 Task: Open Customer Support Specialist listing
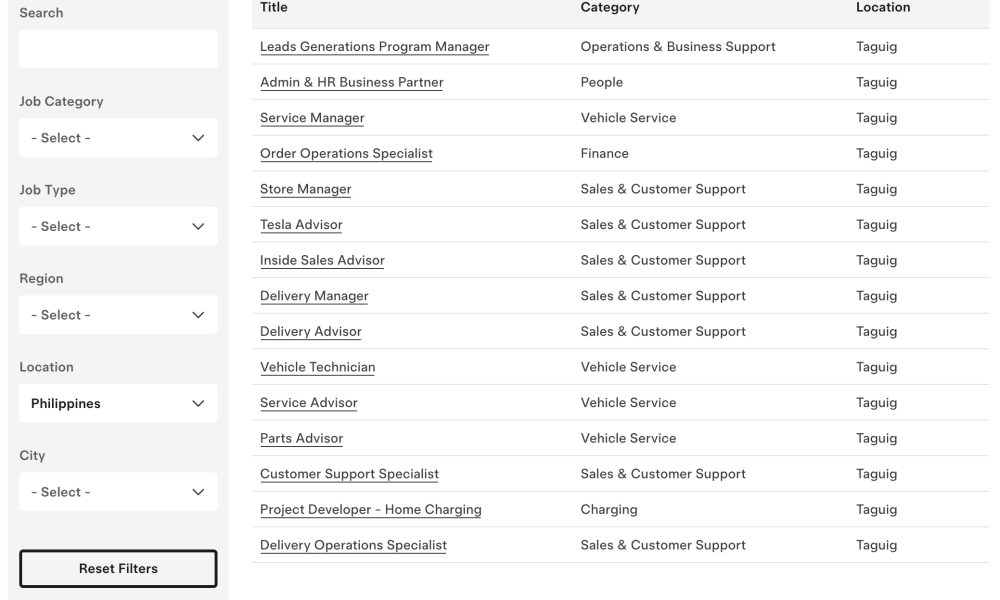[x=349, y=474]
